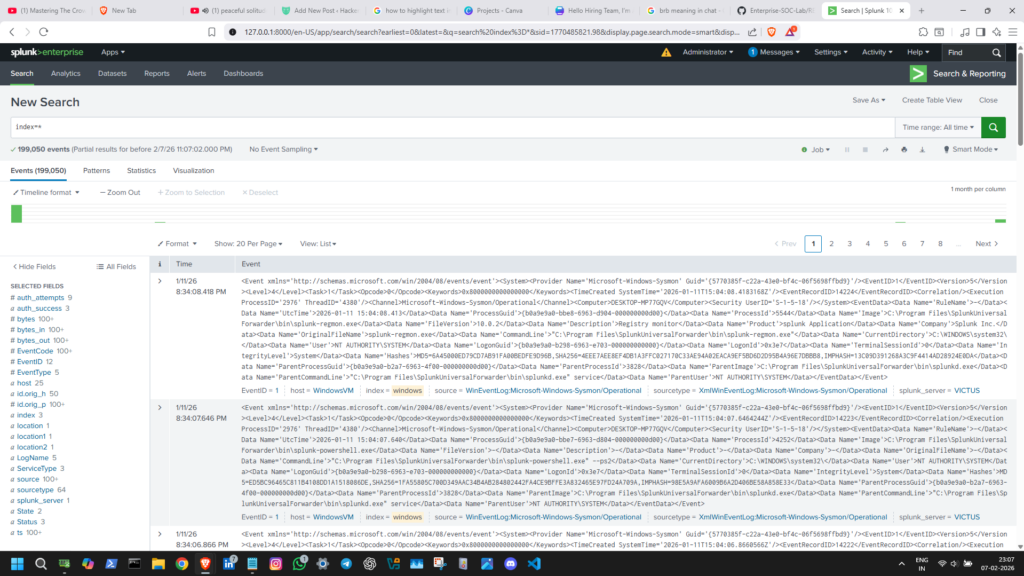Click the large green timeline bar
Viewport: 1024px width, 576px height.
pyautogui.click(x=16, y=213)
